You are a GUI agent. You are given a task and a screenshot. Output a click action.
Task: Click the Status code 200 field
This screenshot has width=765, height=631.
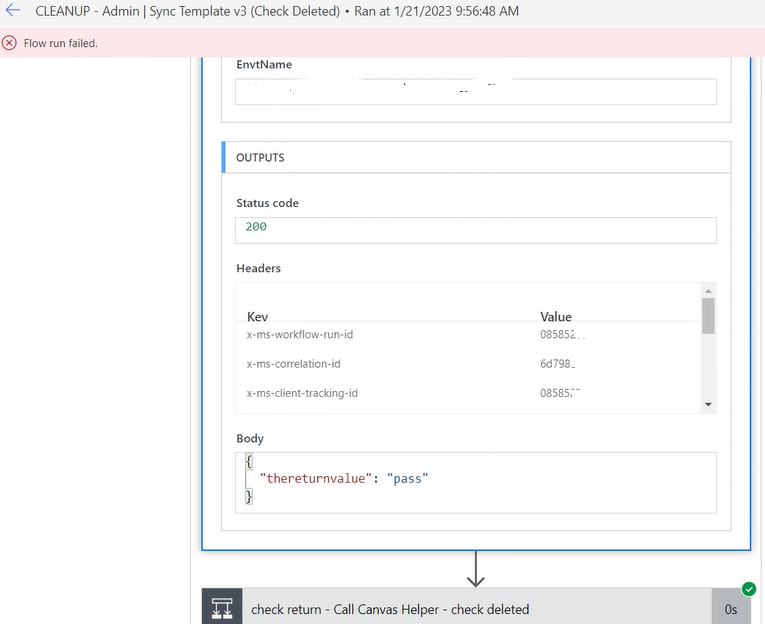pyautogui.click(x=476, y=230)
